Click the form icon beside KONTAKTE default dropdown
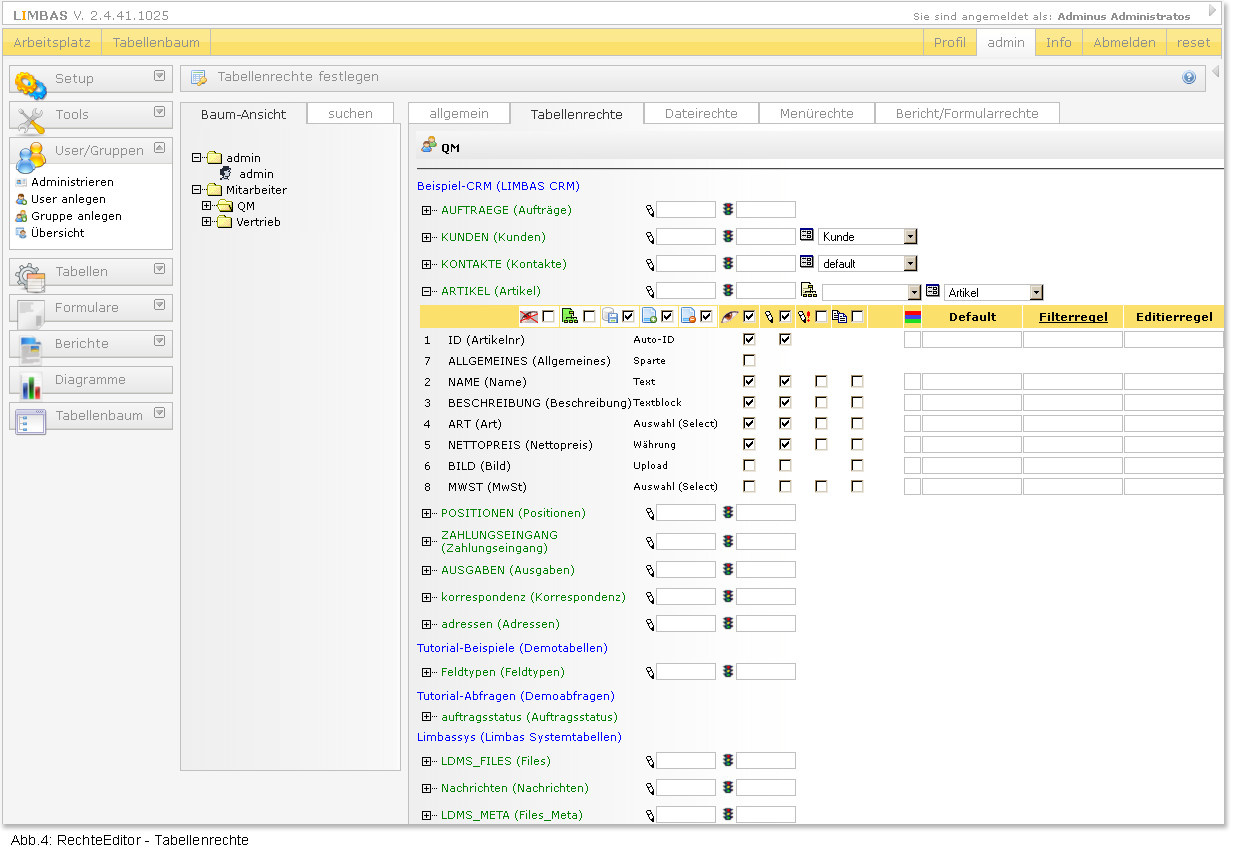Image resolution: width=1244 pixels, height=855 pixels. 807,263
